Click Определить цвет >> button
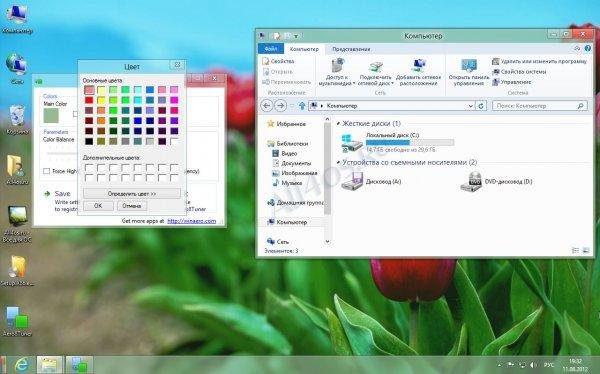600x374 pixels. [132, 194]
